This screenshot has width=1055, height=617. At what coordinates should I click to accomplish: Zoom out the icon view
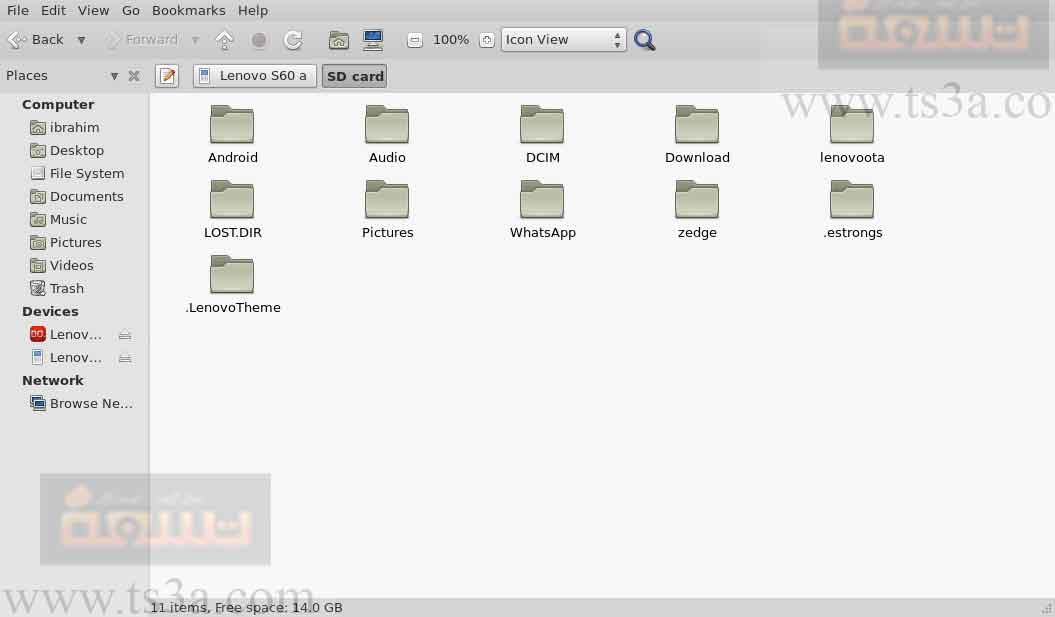415,40
